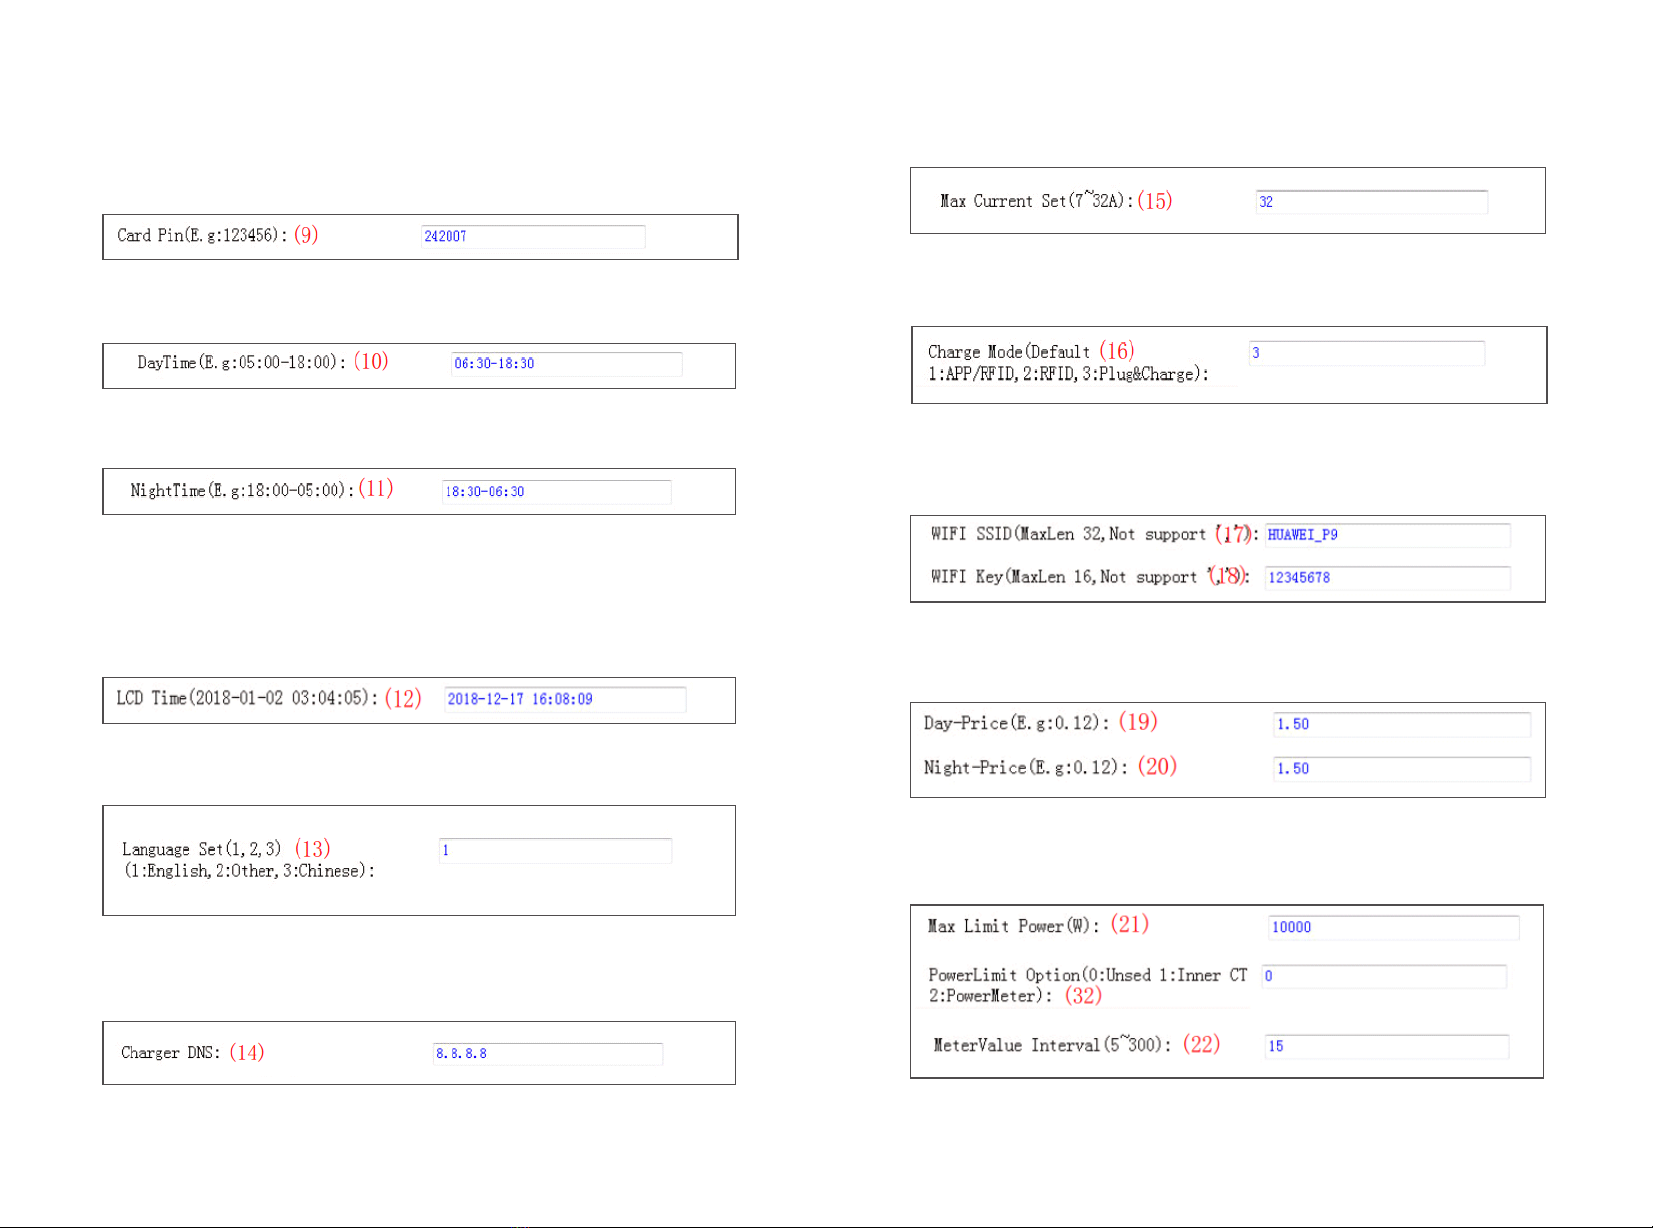This screenshot has width=1653, height=1228.
Task: Click the 'Night-Price(E.g:0.12):' label
Action: [x=1026, y=768]
